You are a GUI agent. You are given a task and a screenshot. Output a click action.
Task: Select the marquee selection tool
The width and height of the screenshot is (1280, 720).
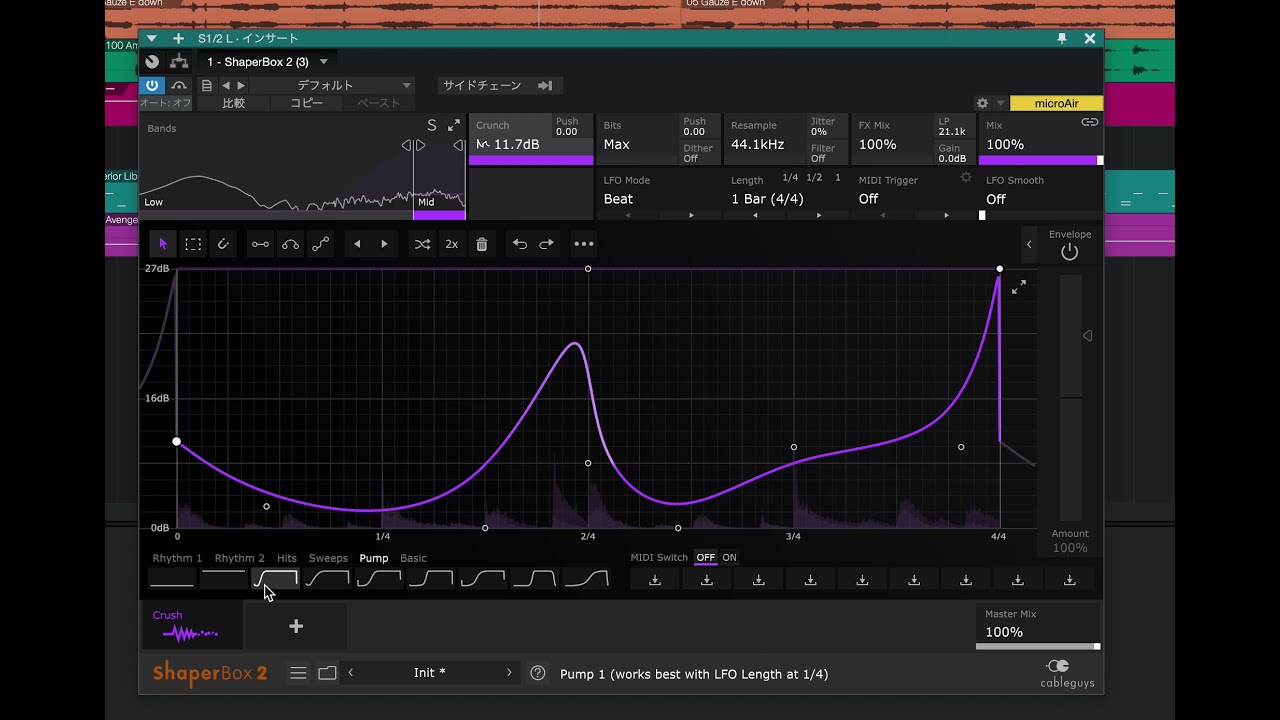pos(193,244)
